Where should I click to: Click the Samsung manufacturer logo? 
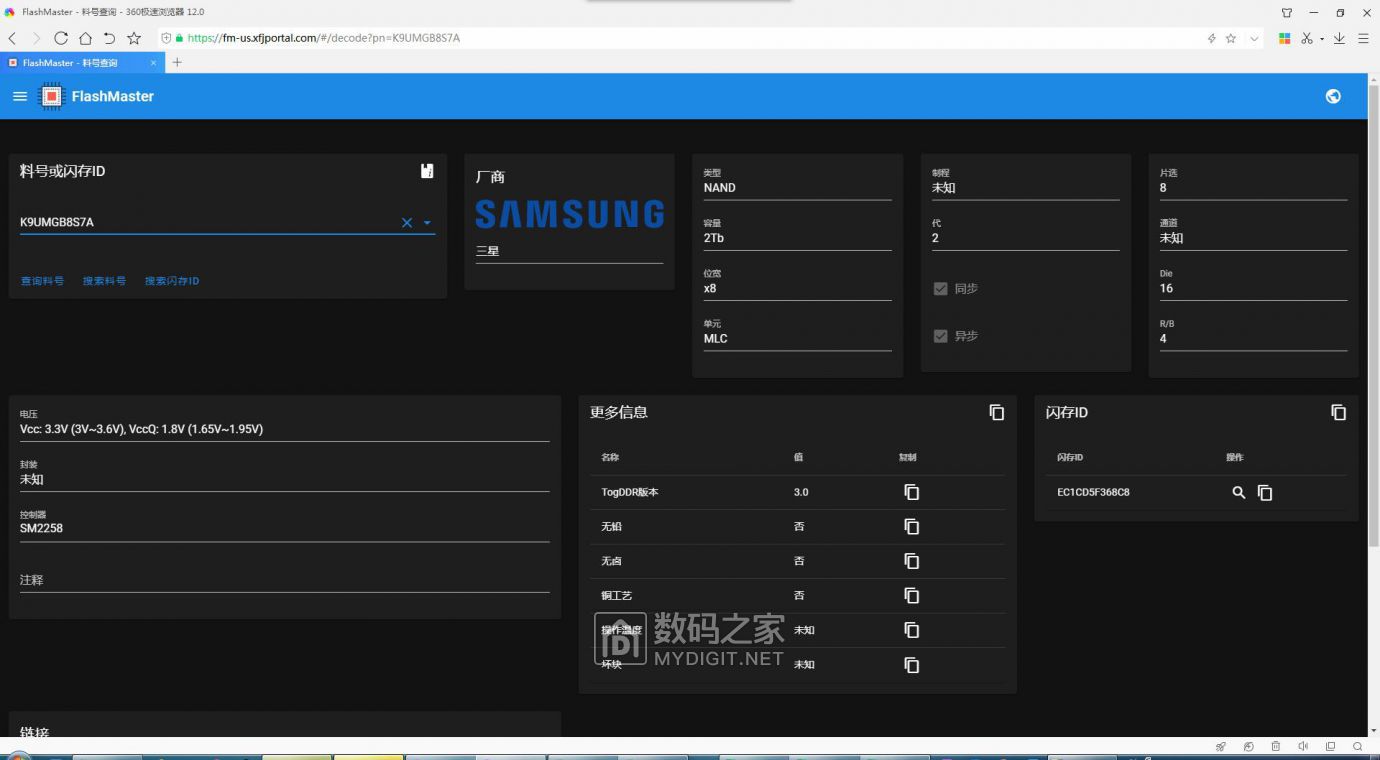[569, 214]
